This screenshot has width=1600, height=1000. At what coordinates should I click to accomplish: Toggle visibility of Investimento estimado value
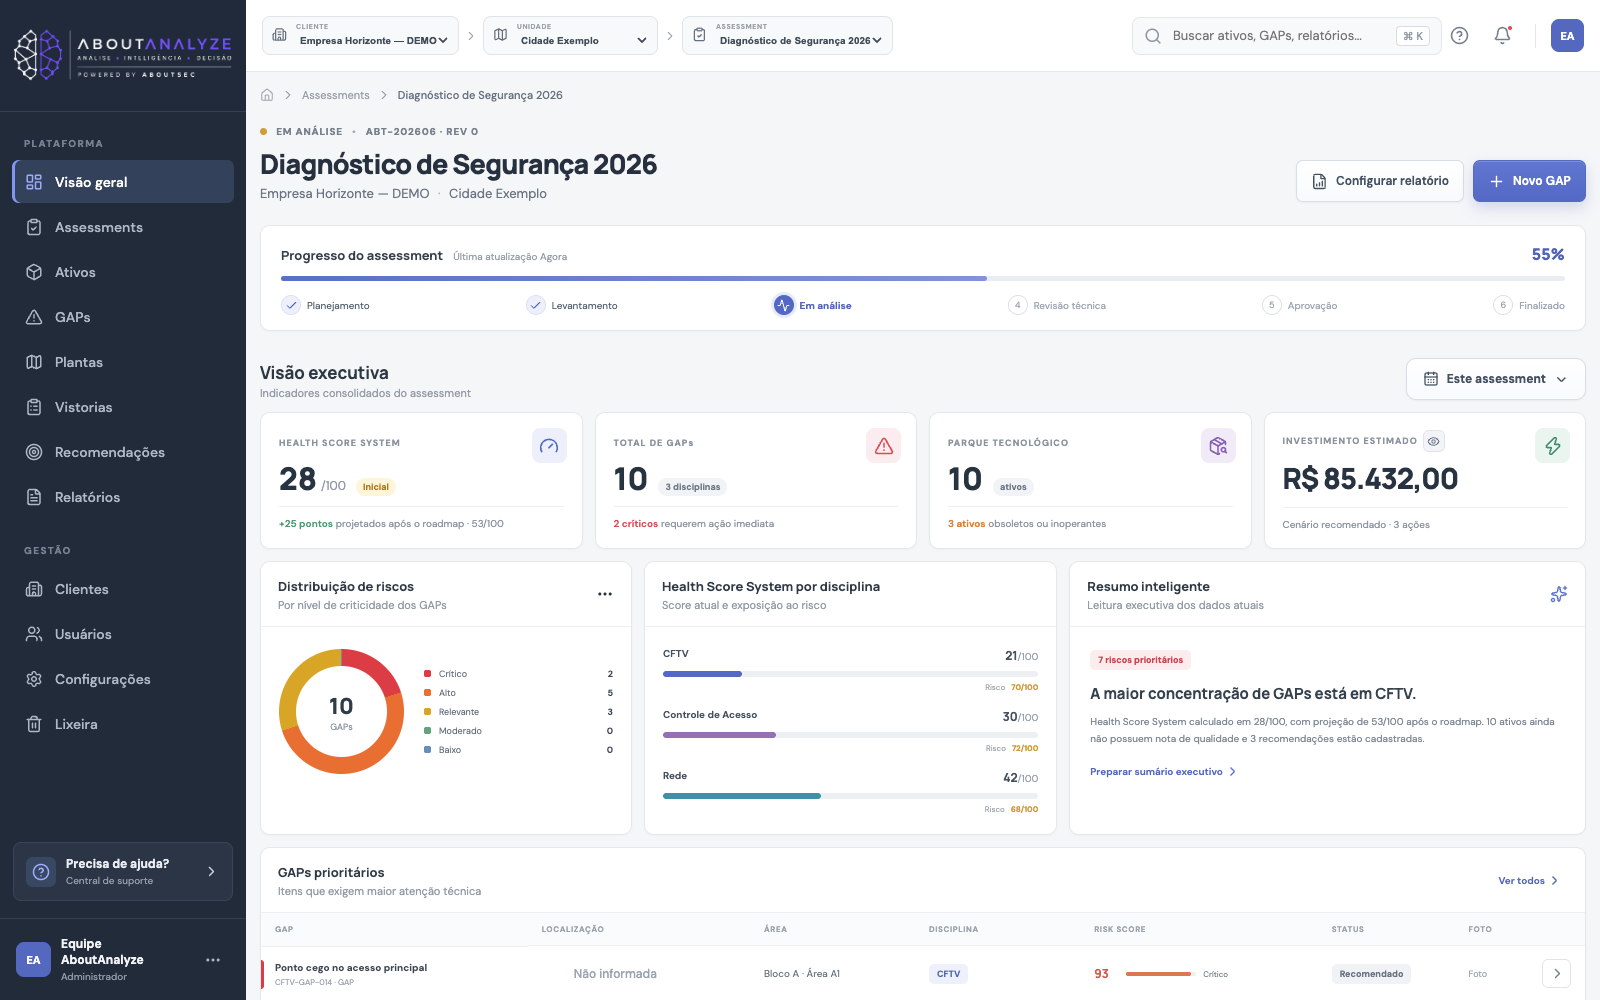pos(1433,441)
